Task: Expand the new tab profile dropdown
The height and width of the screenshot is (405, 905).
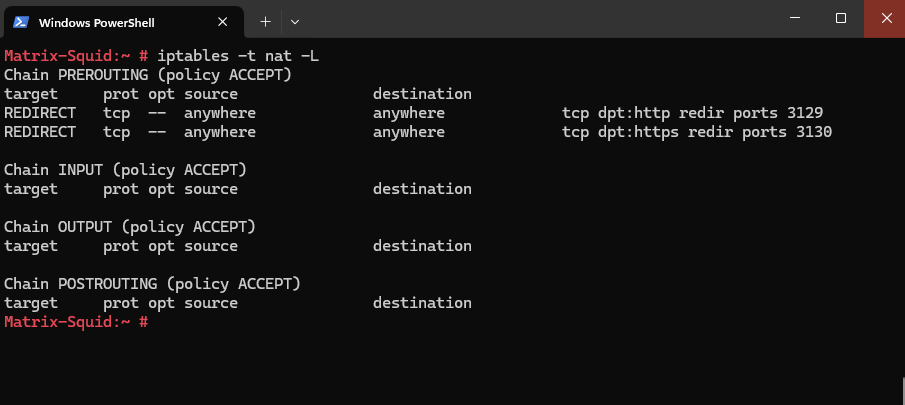Action: tap(295, 22)
